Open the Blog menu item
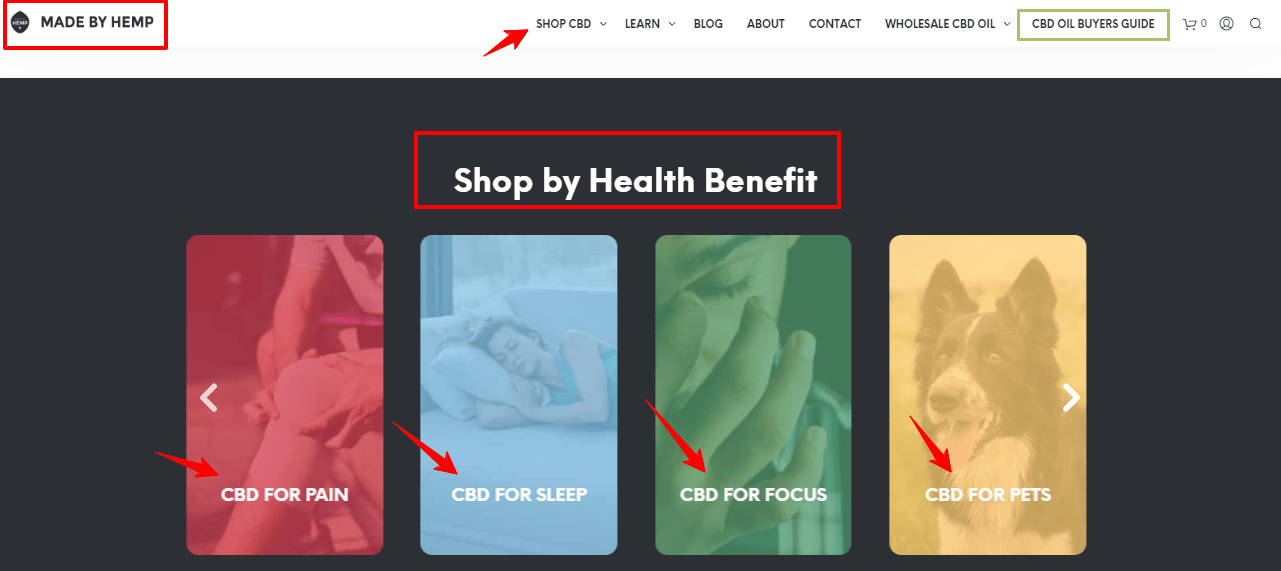Screen dimensions: 1281x571 (x=708, y=24)
